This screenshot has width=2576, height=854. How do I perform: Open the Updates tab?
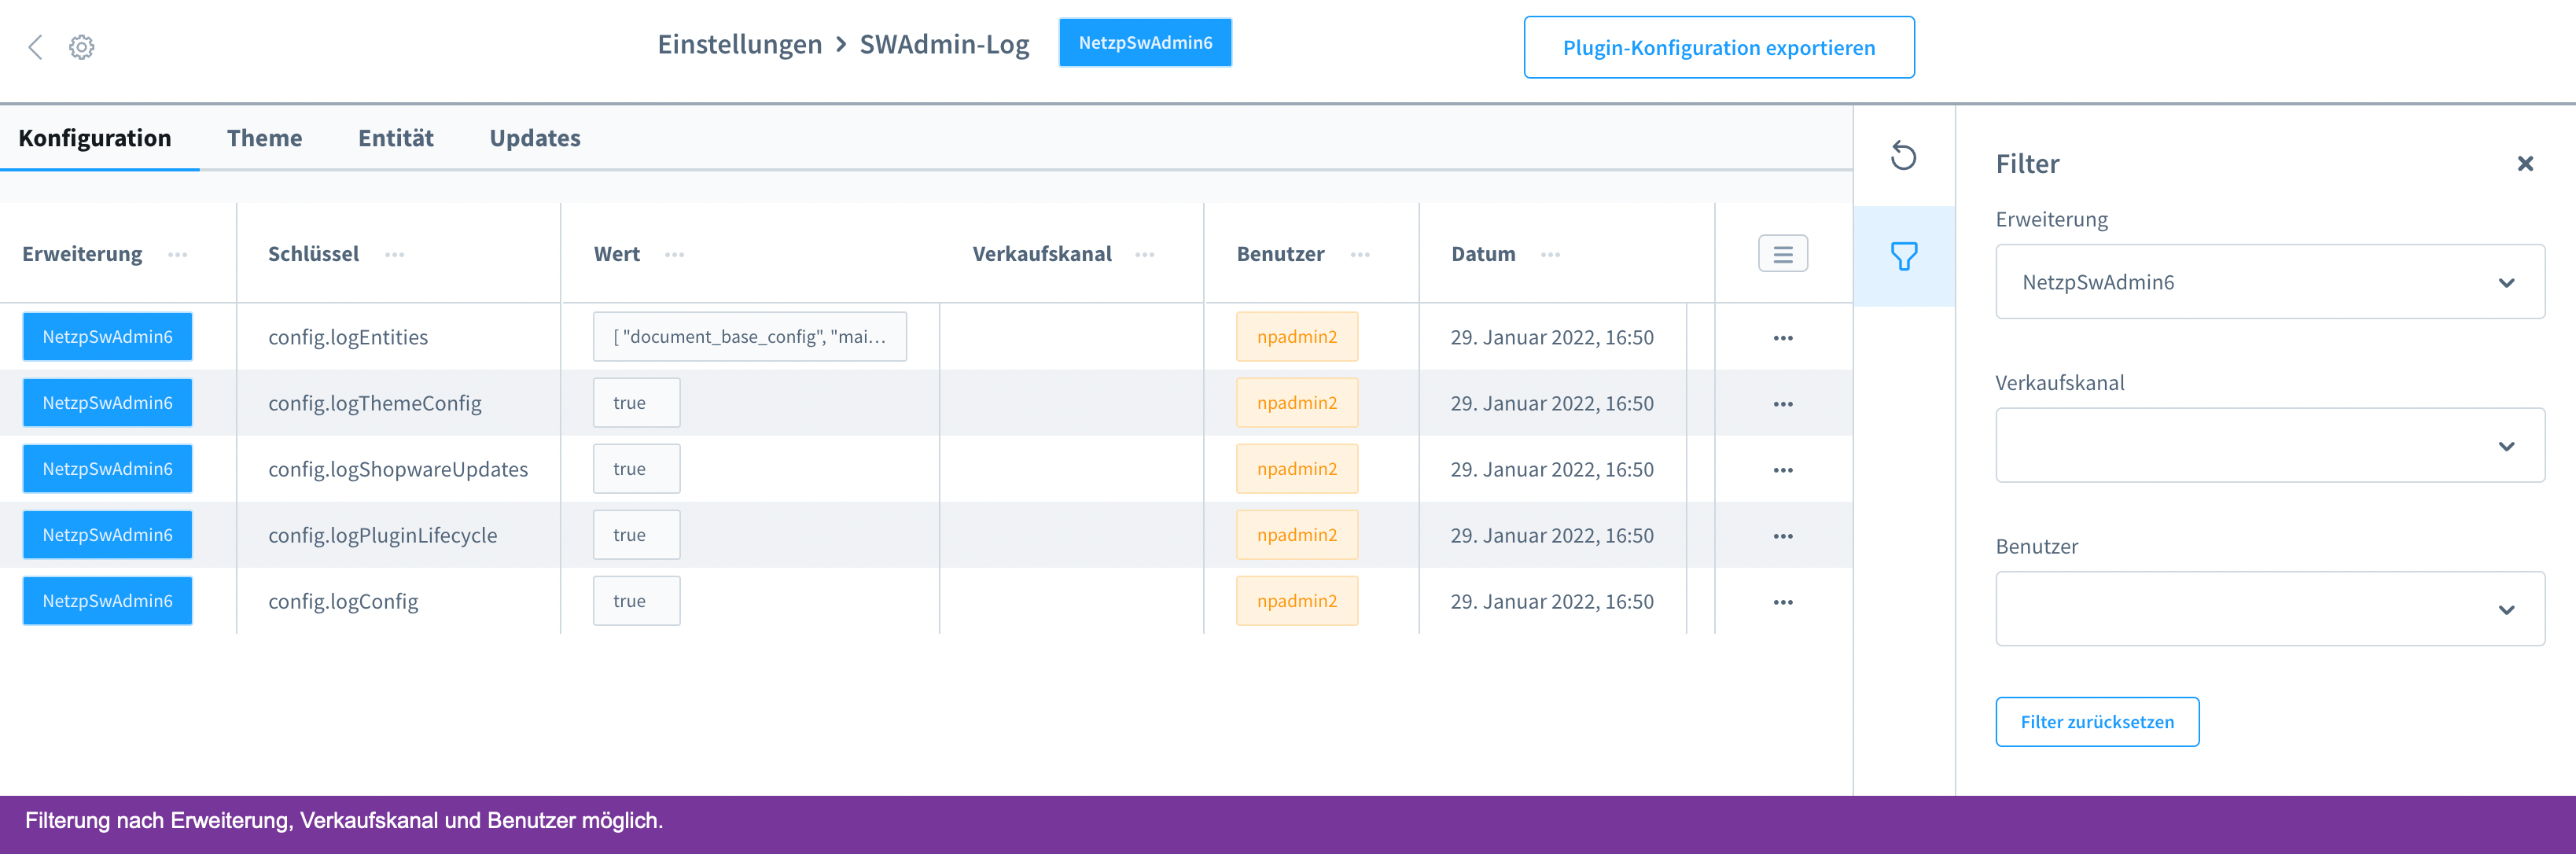click(x=535, y=138)
